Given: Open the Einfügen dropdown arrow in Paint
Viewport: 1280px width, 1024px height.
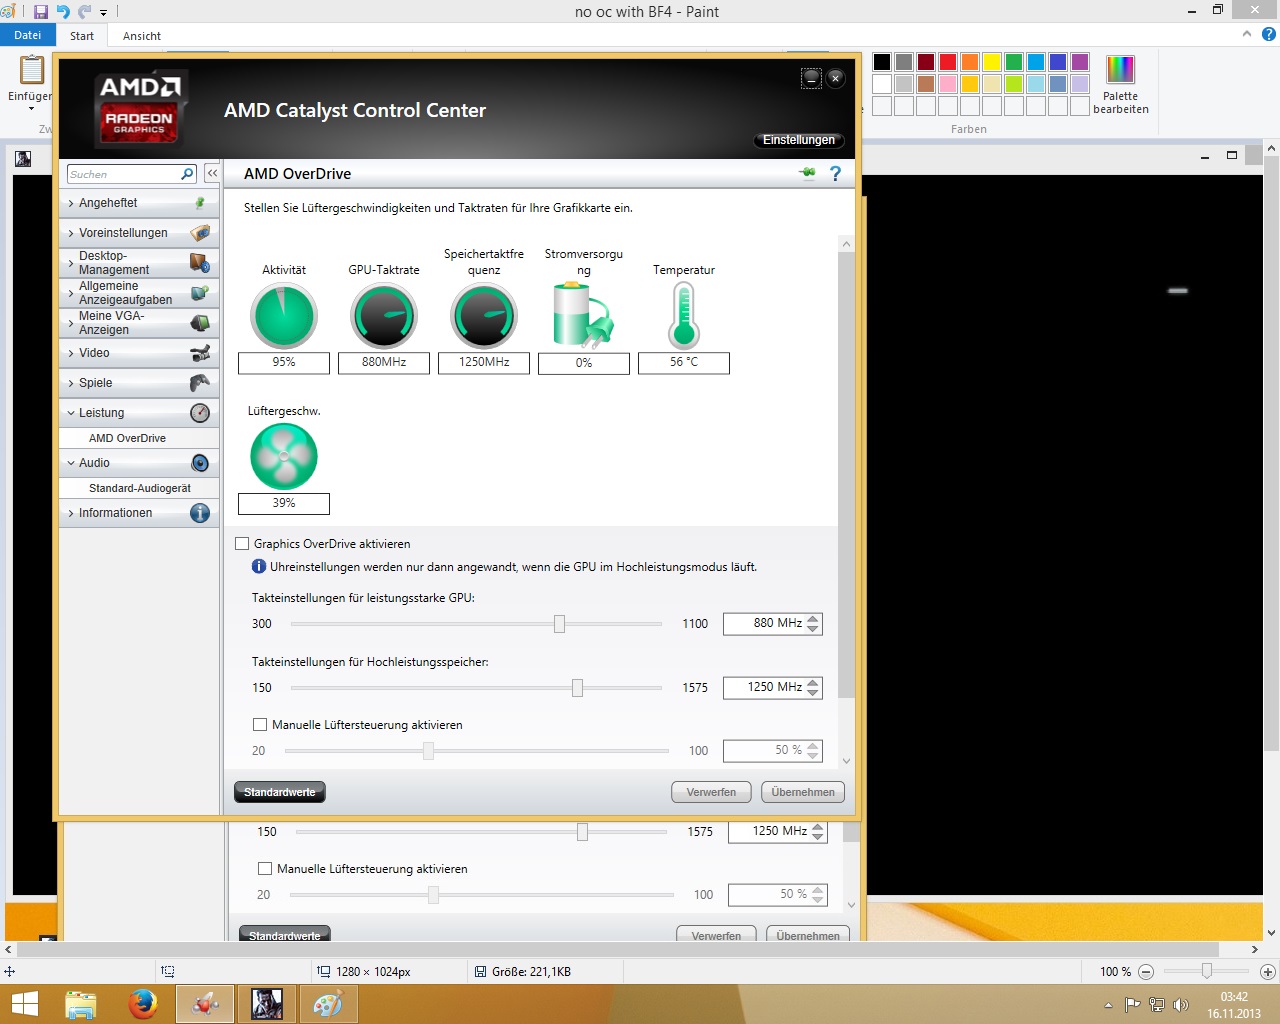Looking at the screenshot, I should (x=31, y=108).
